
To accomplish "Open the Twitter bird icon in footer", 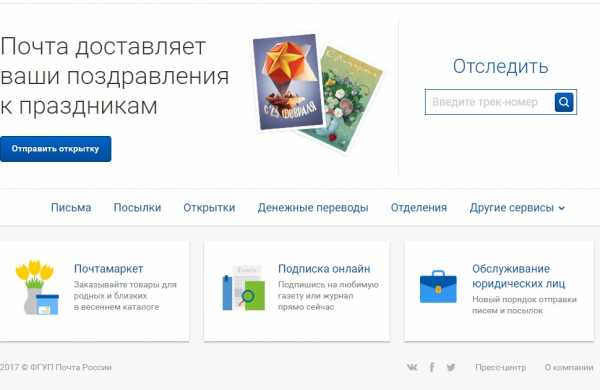I will coord(451,367).
